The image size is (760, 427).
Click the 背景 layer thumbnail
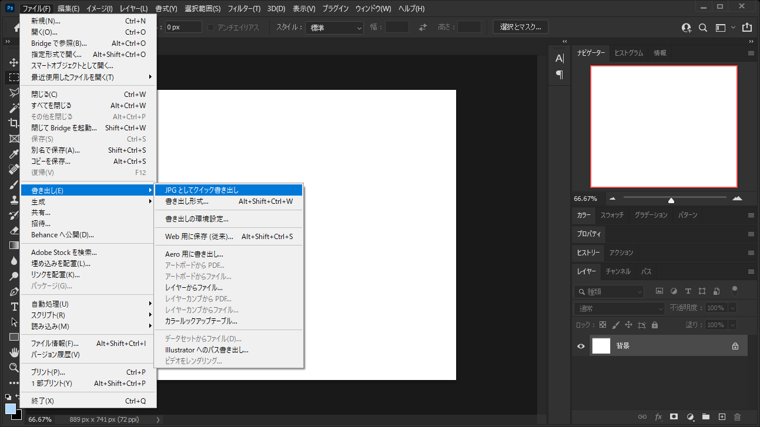point(601,346)
